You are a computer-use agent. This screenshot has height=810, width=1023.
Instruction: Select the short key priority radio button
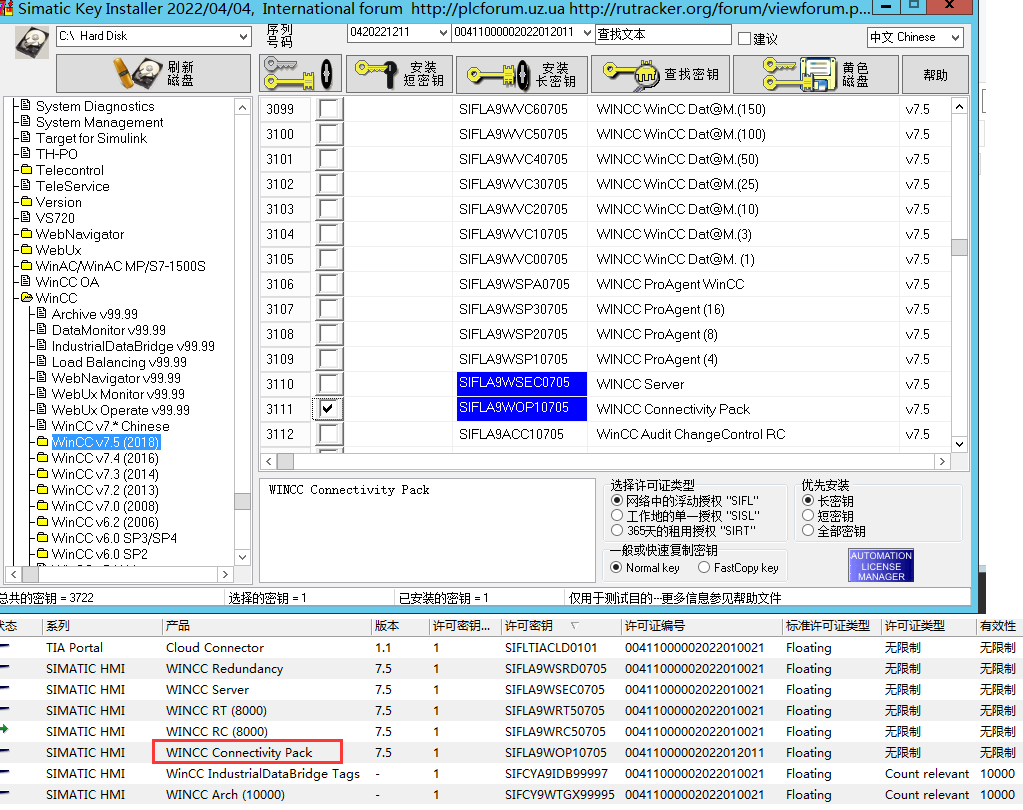click(808, 515)
